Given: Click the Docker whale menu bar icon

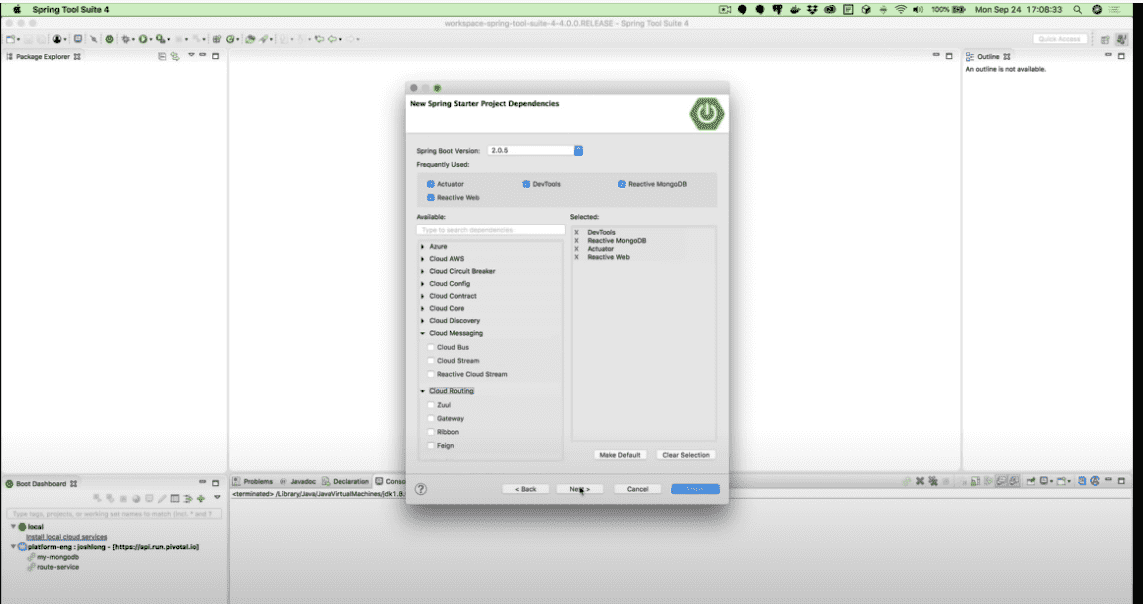Looking at the screenshot, I should [795, 9].
